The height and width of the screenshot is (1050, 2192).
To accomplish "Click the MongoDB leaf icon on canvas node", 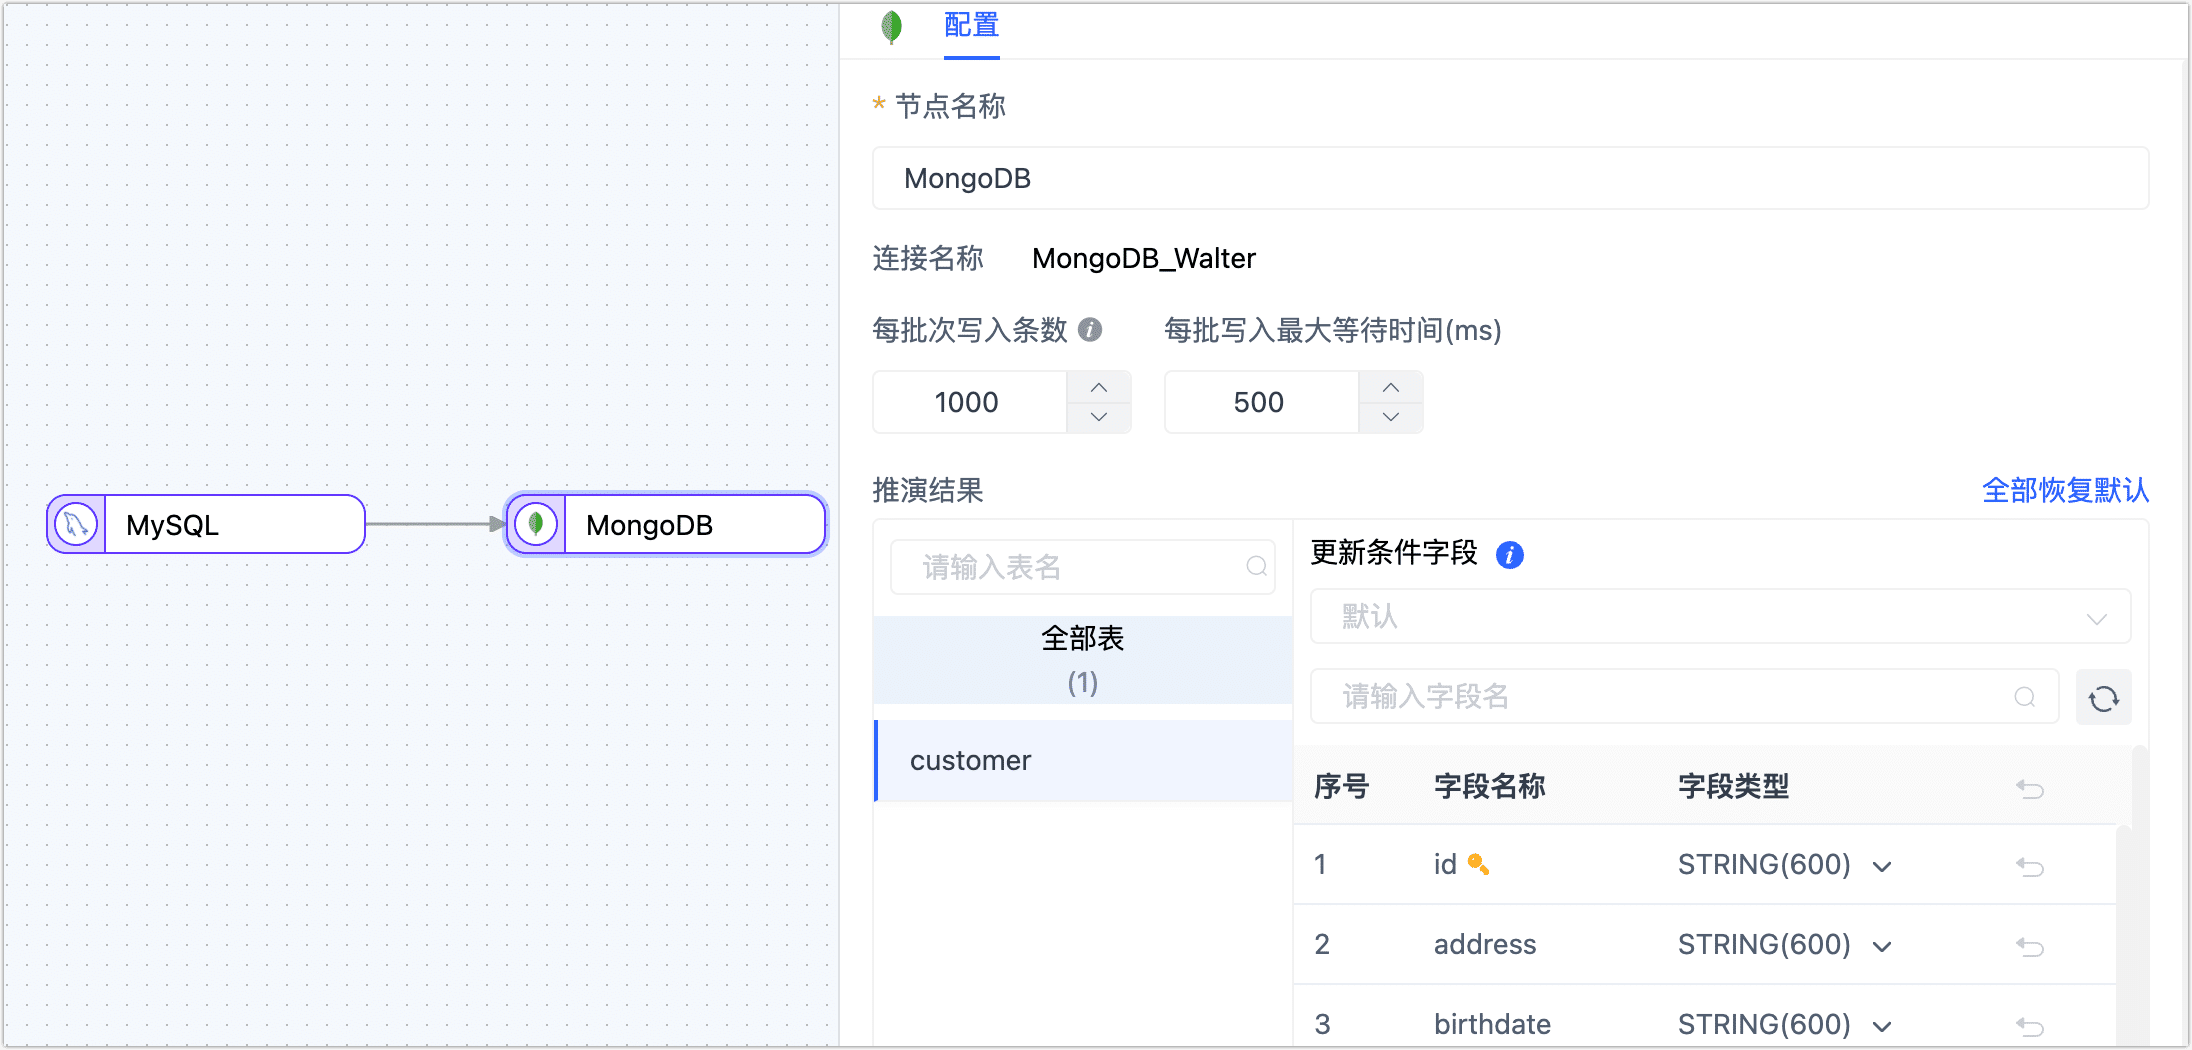I will (x=536, y=524).
